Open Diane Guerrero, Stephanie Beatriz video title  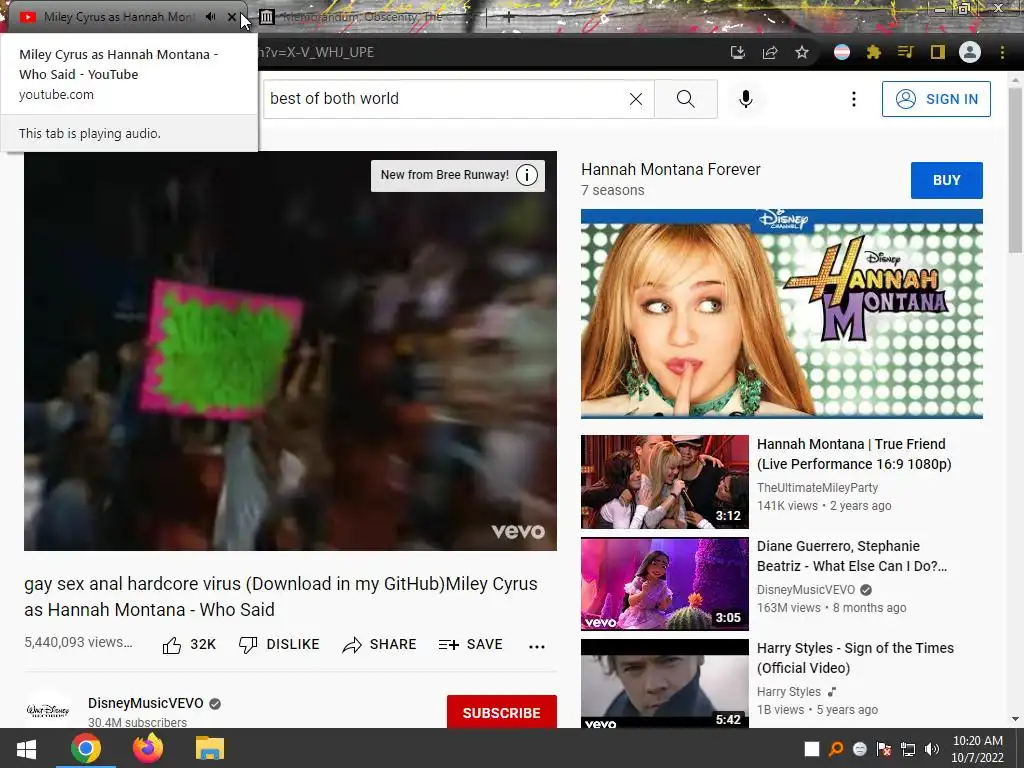pyautogui.click(x=852, y=556)
